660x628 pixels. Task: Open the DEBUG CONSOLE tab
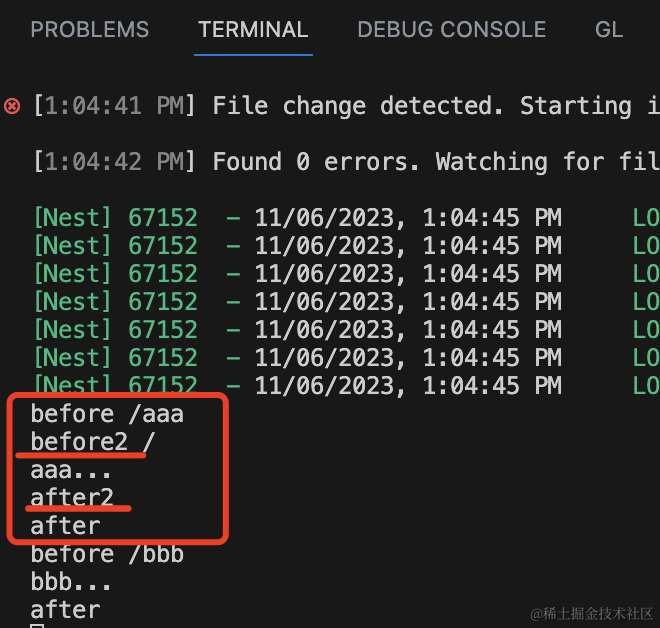click(451, 30)
